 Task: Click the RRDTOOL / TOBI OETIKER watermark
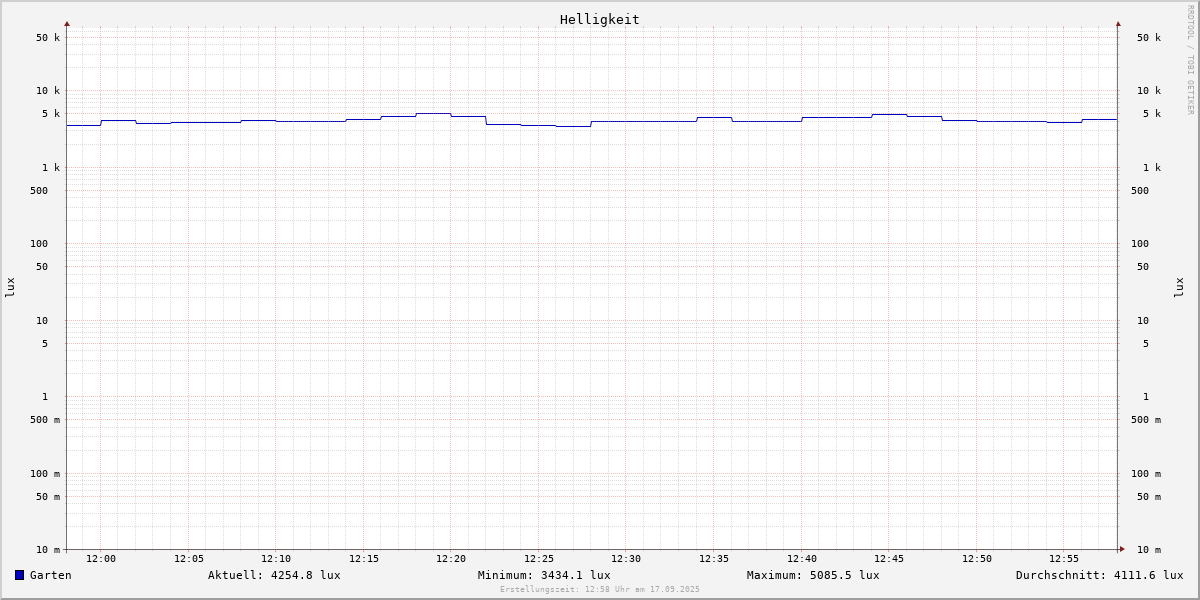(1190, 60)
